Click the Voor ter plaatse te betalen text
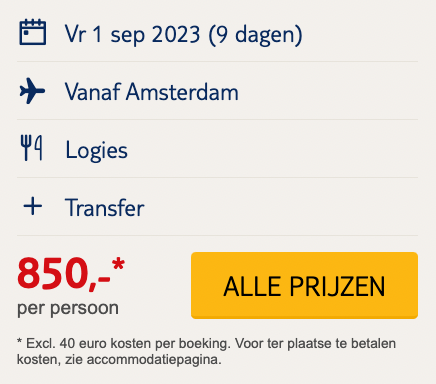The height and width of the screenshot is (384, 436). click(315, 343)
